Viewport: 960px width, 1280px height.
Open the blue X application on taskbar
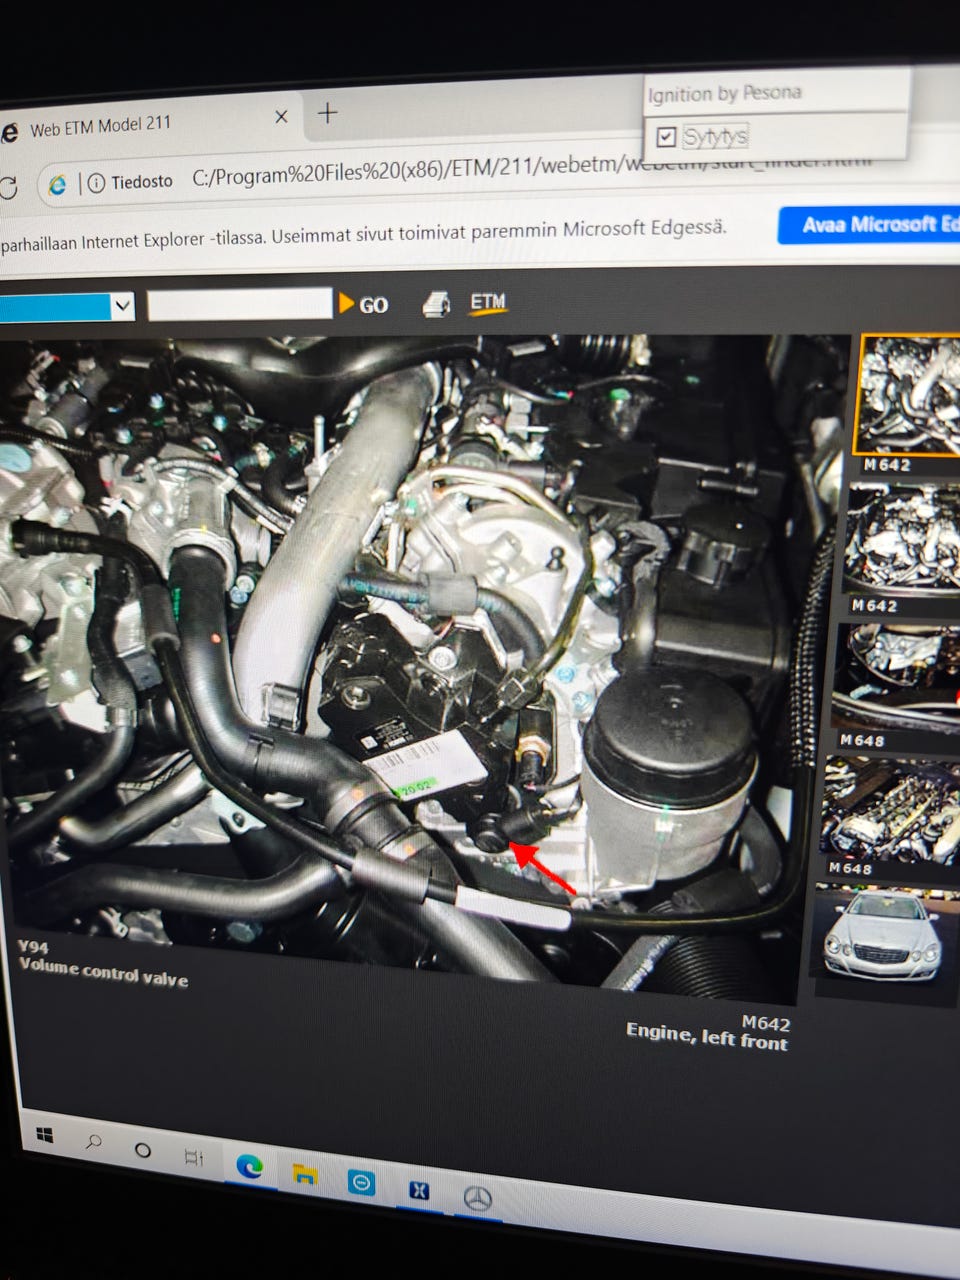tap(419, 1190)
